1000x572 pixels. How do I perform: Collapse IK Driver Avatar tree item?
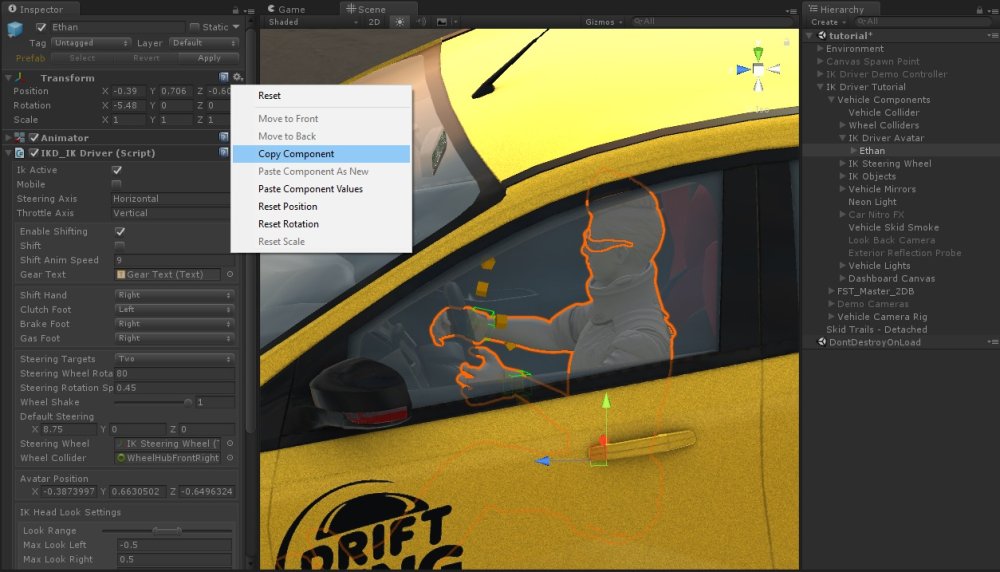tap(842, 138)
